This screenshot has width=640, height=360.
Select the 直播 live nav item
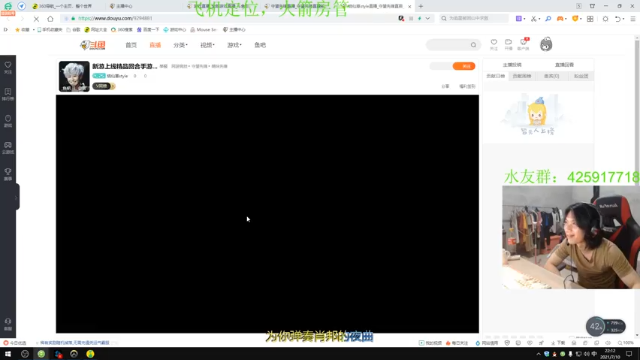[x=155, y=45]
